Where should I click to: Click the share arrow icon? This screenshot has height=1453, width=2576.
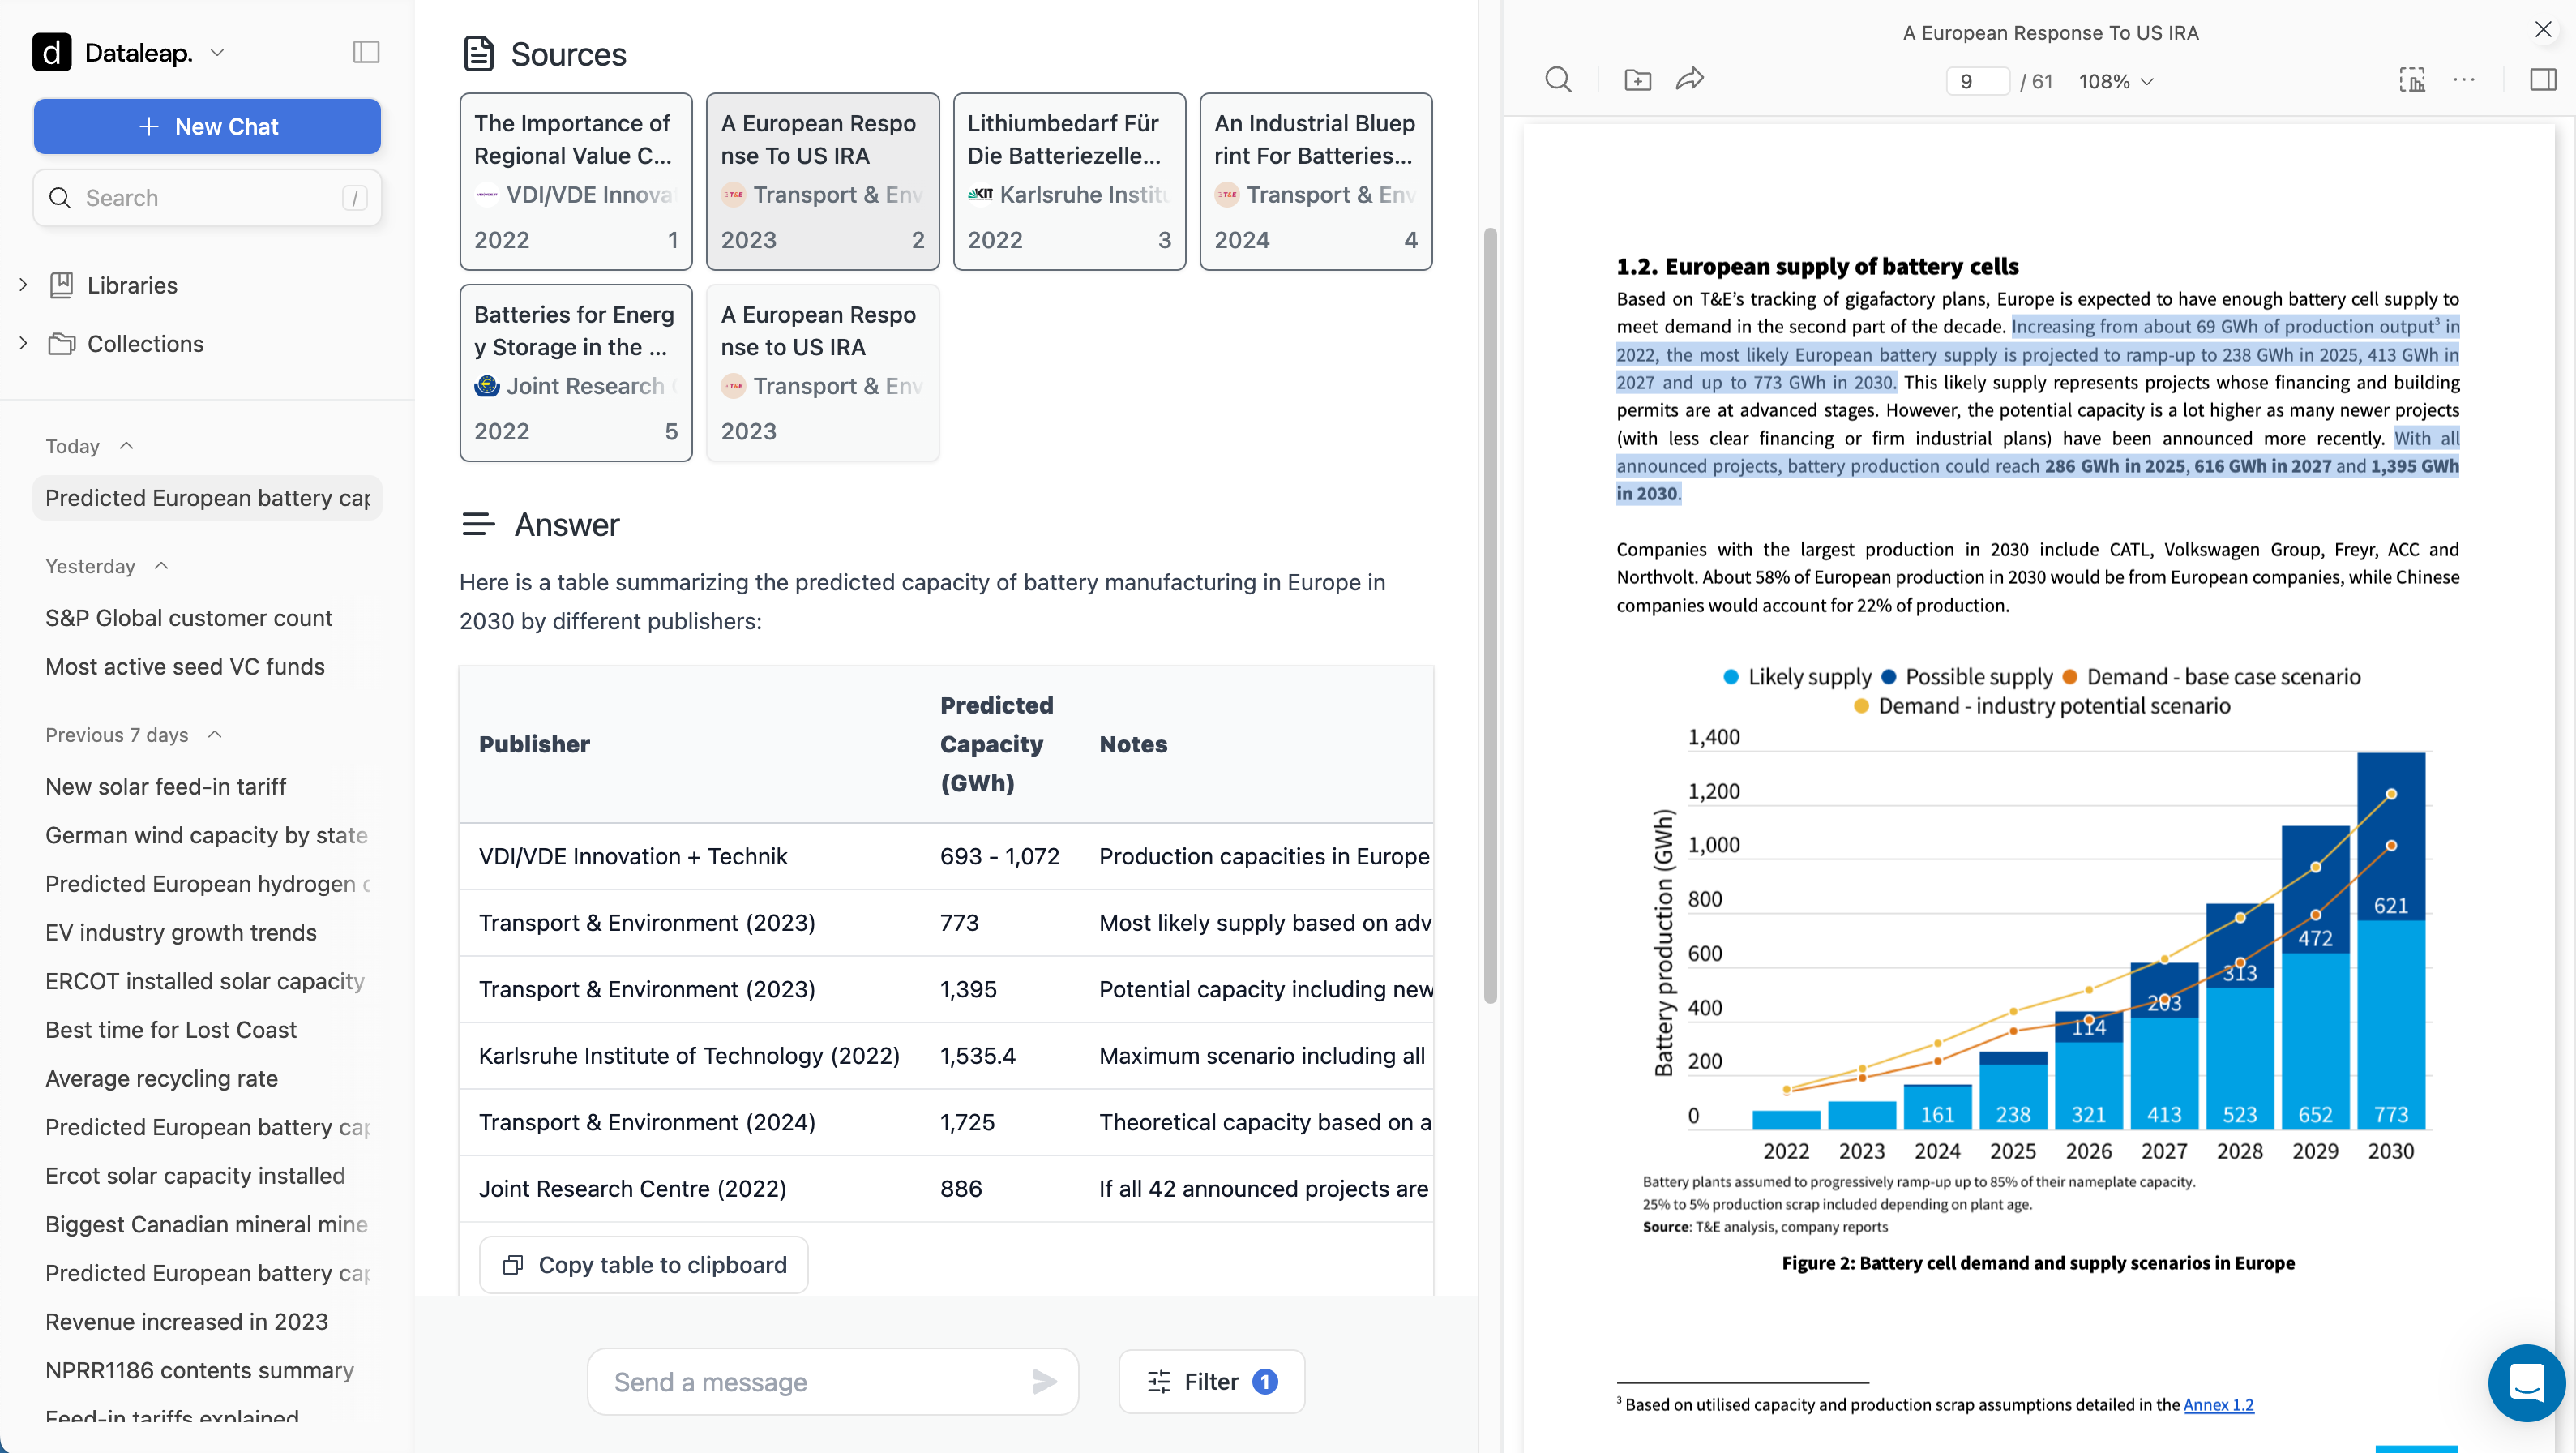pos(1690,80)
